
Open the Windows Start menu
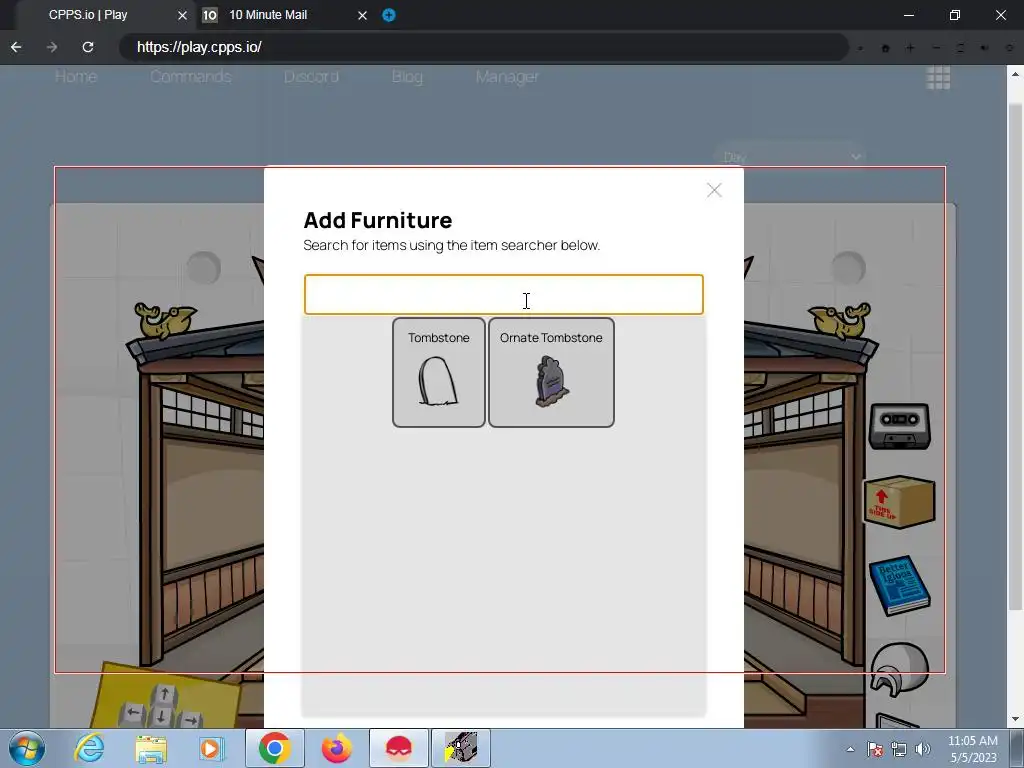27,748
